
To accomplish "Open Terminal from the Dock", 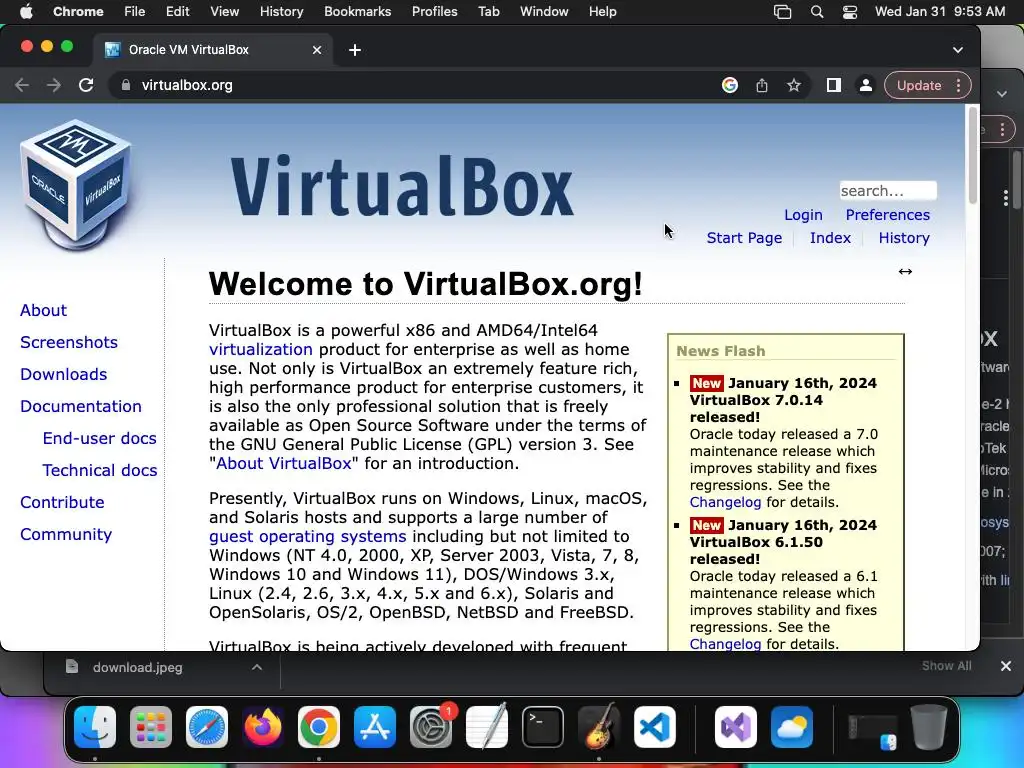I will [543, 727].
